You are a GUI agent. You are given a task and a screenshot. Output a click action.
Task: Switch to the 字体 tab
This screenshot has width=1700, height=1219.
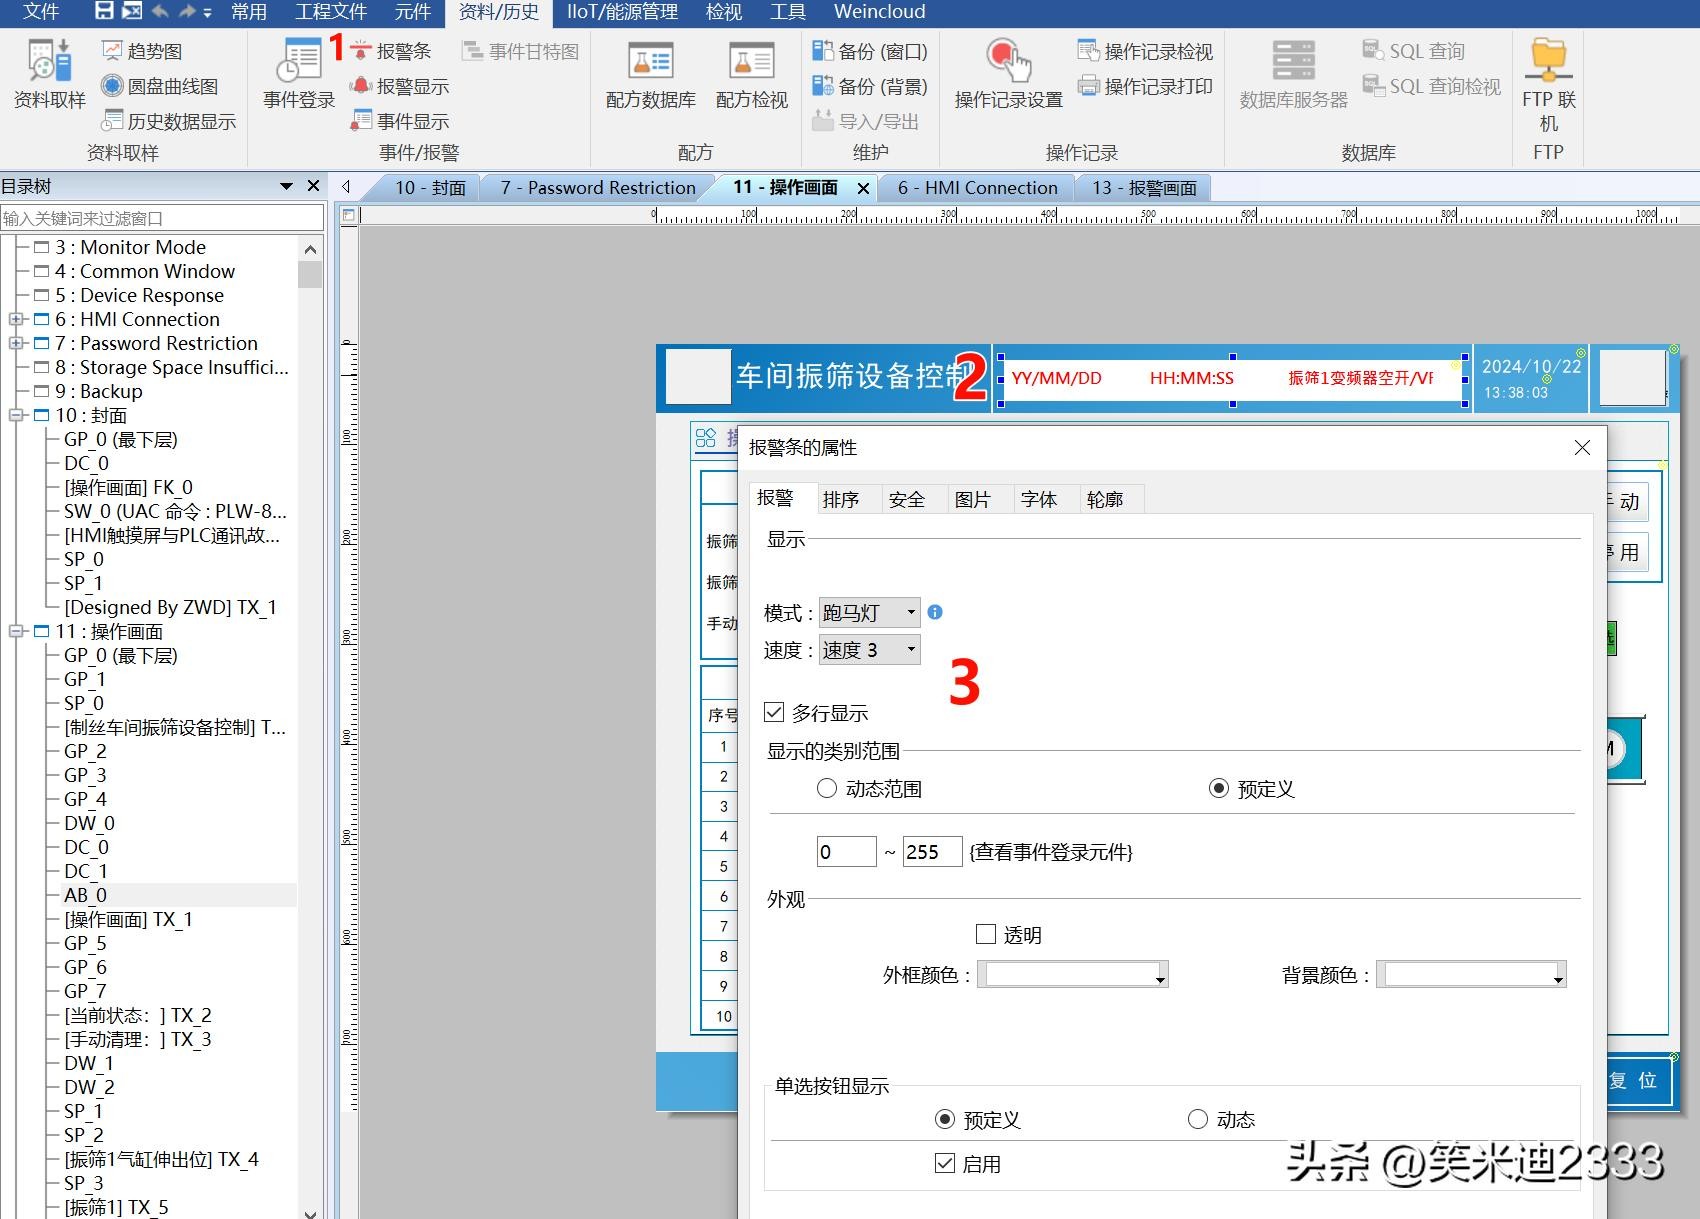1038,499
